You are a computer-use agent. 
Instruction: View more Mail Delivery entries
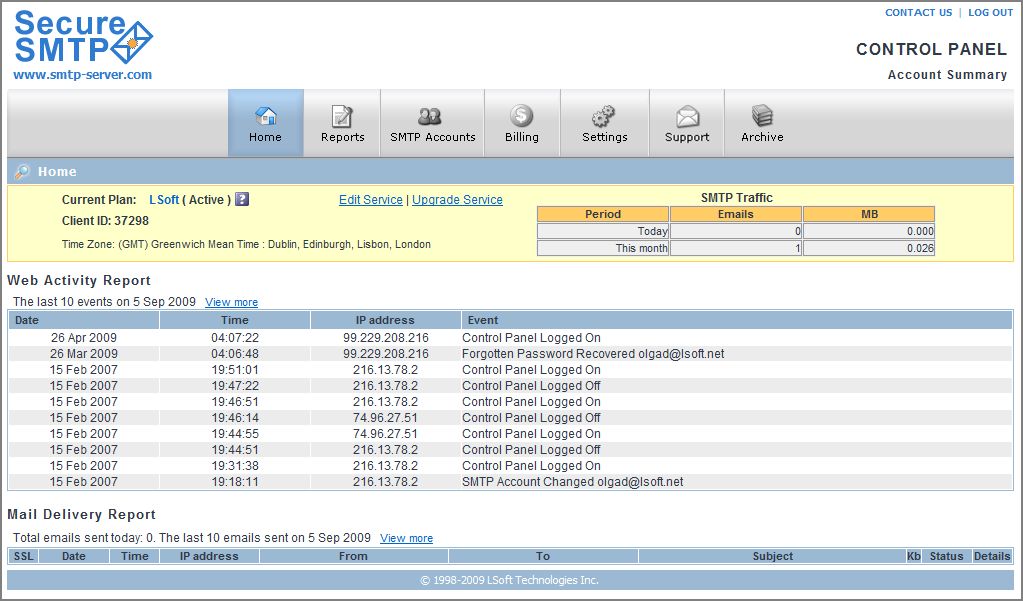click(406, 538)
